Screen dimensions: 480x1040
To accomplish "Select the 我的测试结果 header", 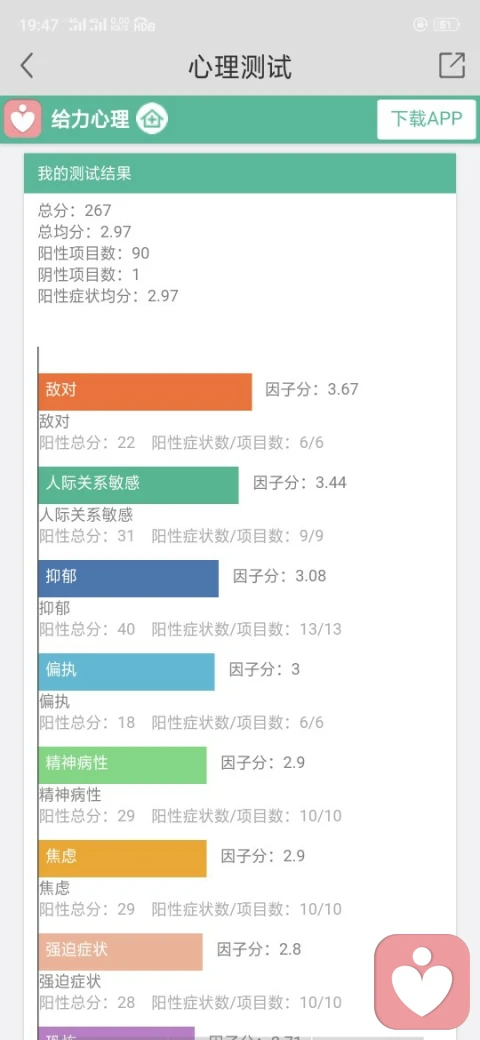I will [x=240, y=174].
